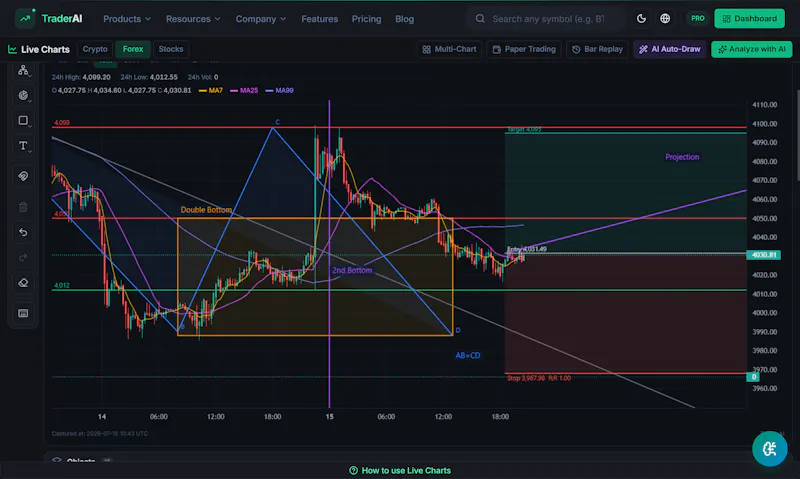Click the Live Charts heading

click(x=45, y=49)
